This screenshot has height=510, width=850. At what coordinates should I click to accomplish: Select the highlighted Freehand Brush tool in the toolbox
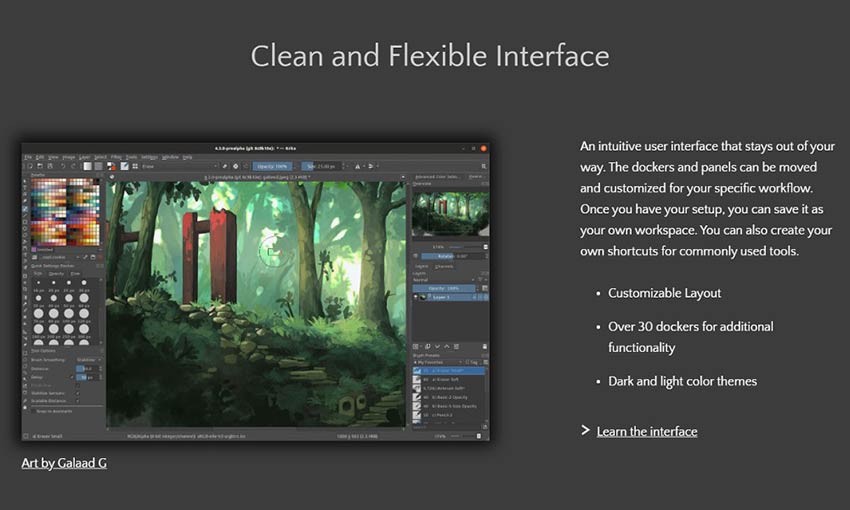(x=25, y=209)
